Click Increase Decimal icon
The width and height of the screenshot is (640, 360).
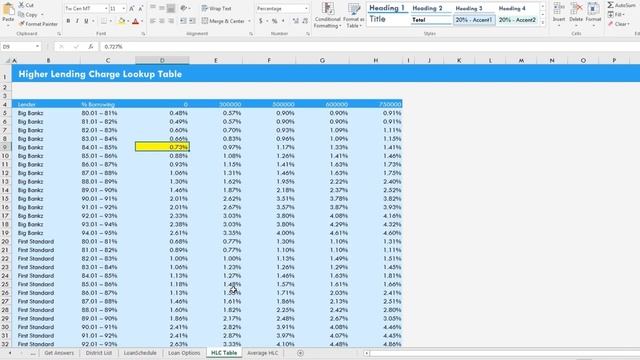(x=296, y=21)
